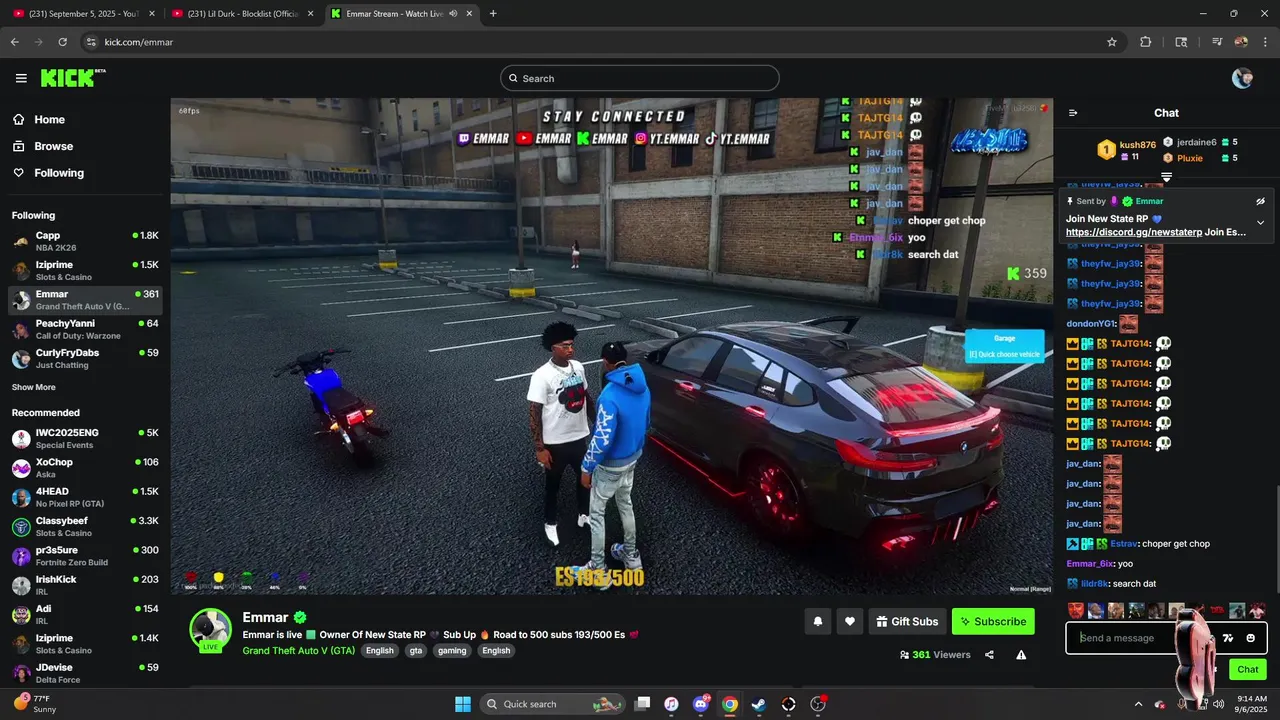The height and width of the screenshot is (720, 1280).
Task: Click the green Subscribe button
Action: pos(993,621)
